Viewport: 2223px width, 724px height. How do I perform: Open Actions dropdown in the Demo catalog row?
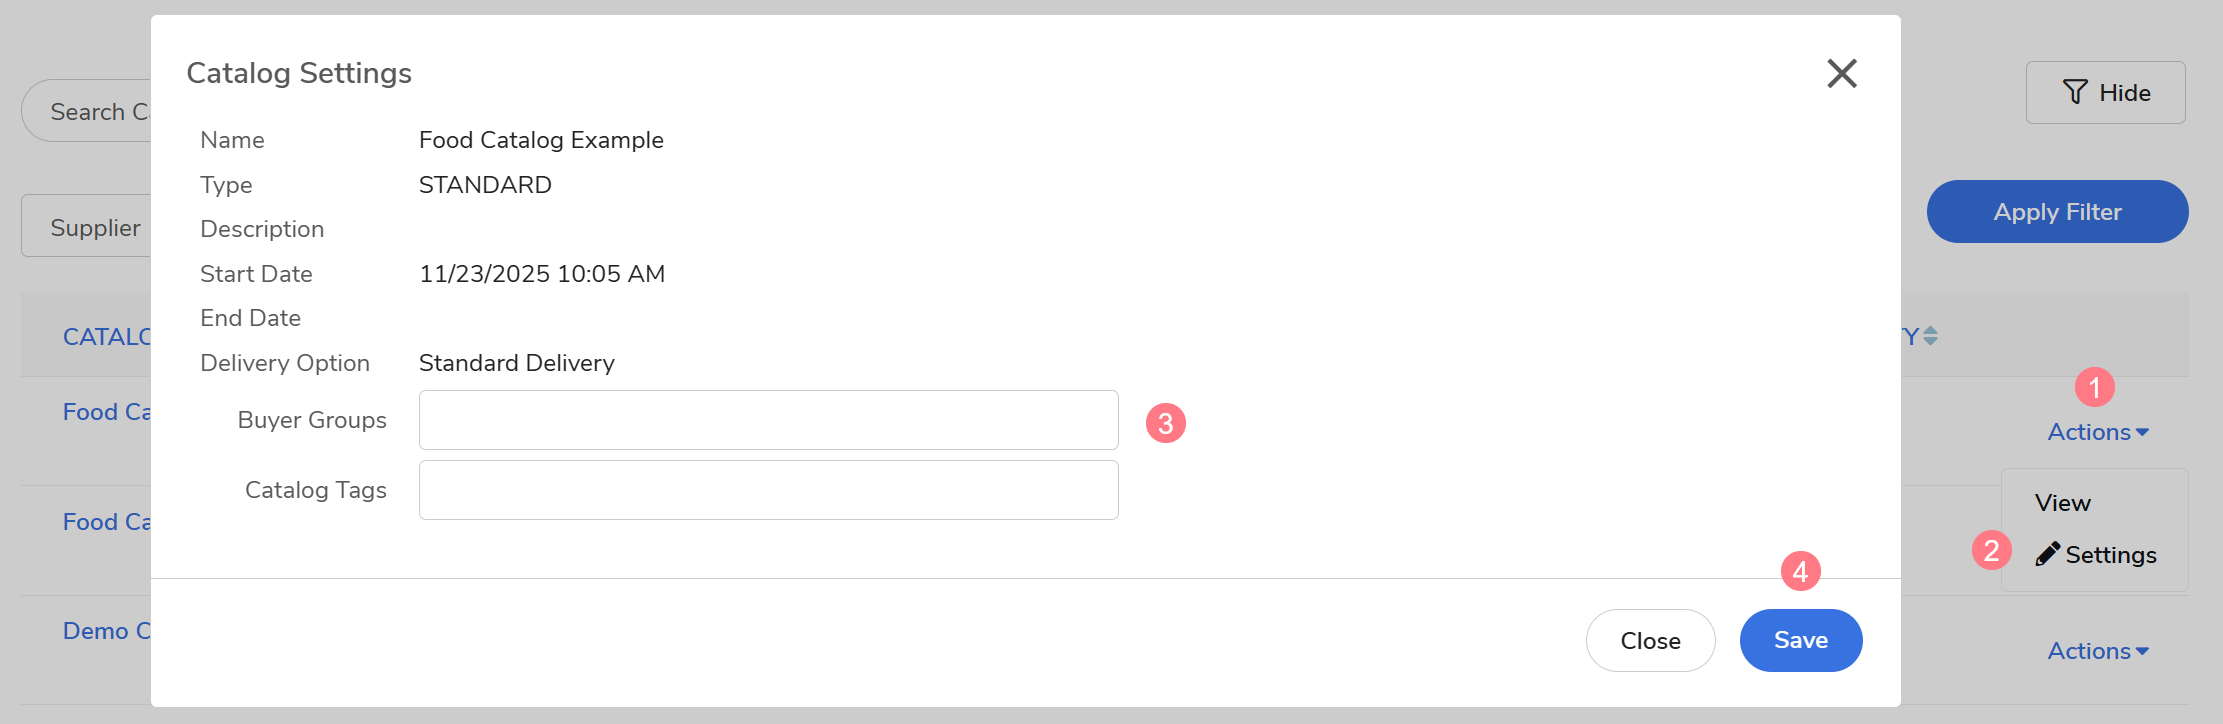click(x=2097, y=651)
